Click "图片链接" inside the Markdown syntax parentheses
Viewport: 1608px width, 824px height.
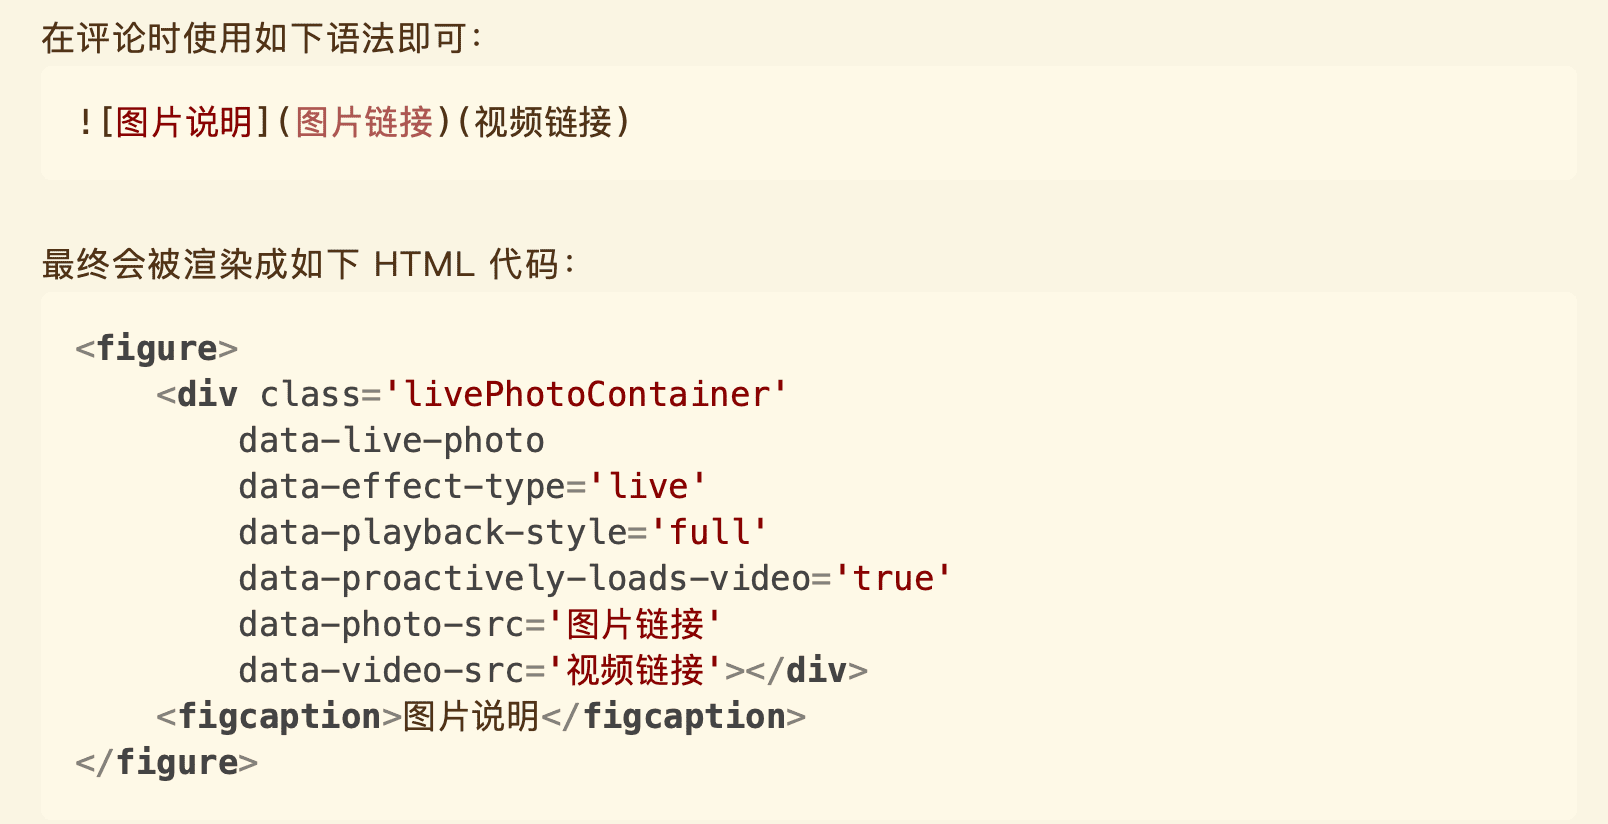pyautogui.click(x=364, y=122)
